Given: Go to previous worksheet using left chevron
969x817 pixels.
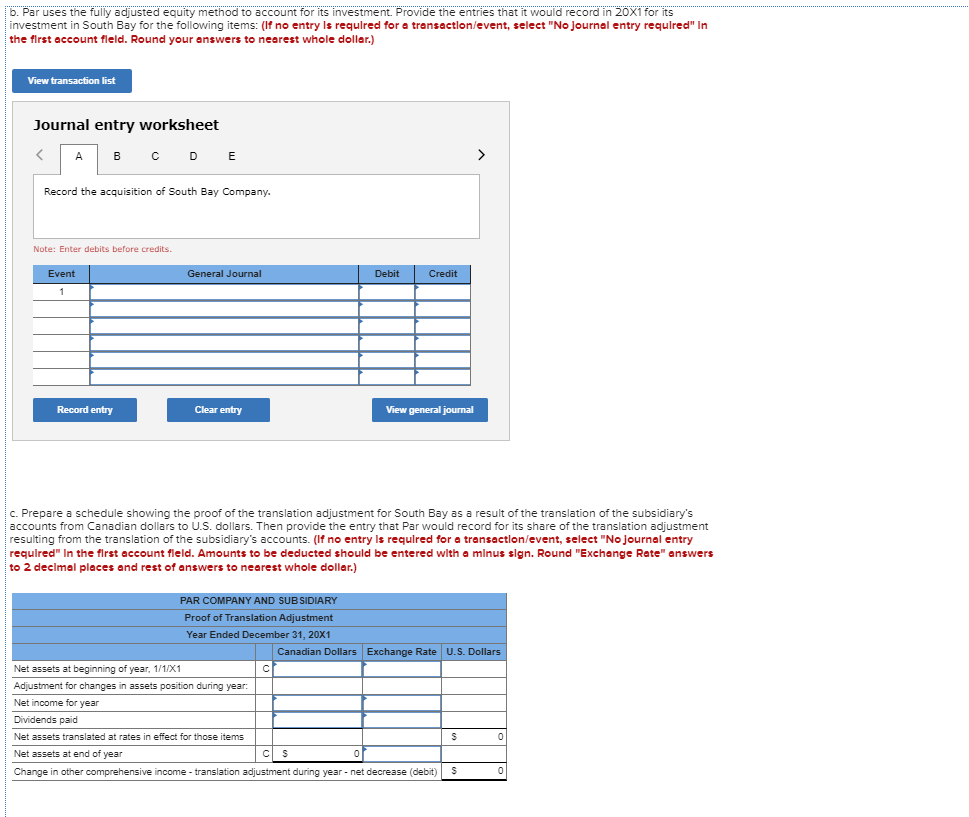Looking at the screenshot, I should (40, 155).
